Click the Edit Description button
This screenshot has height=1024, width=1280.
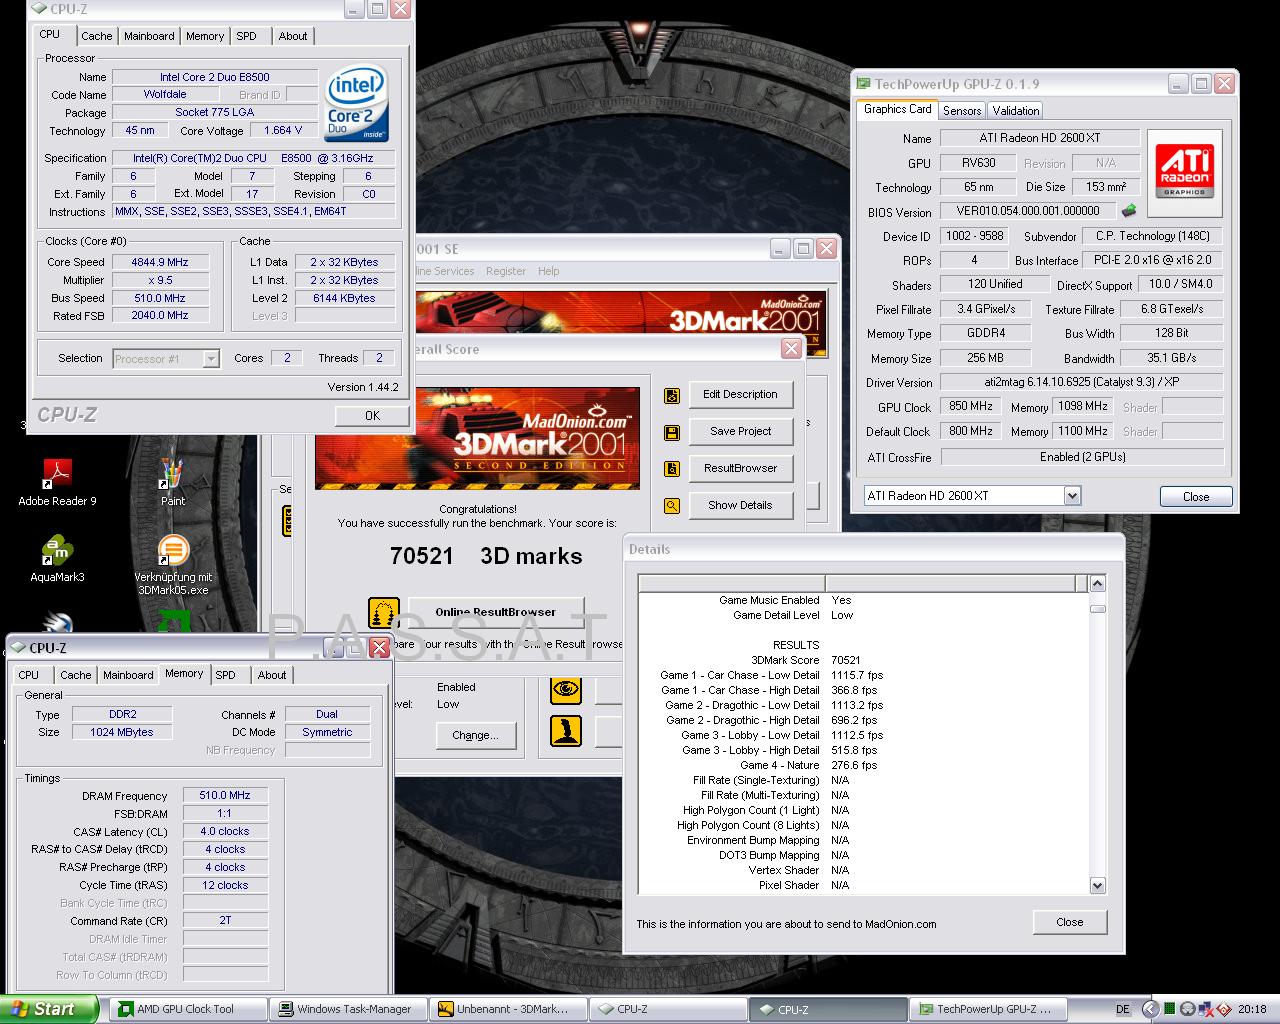pyautogui.click(x=740, y=395)
